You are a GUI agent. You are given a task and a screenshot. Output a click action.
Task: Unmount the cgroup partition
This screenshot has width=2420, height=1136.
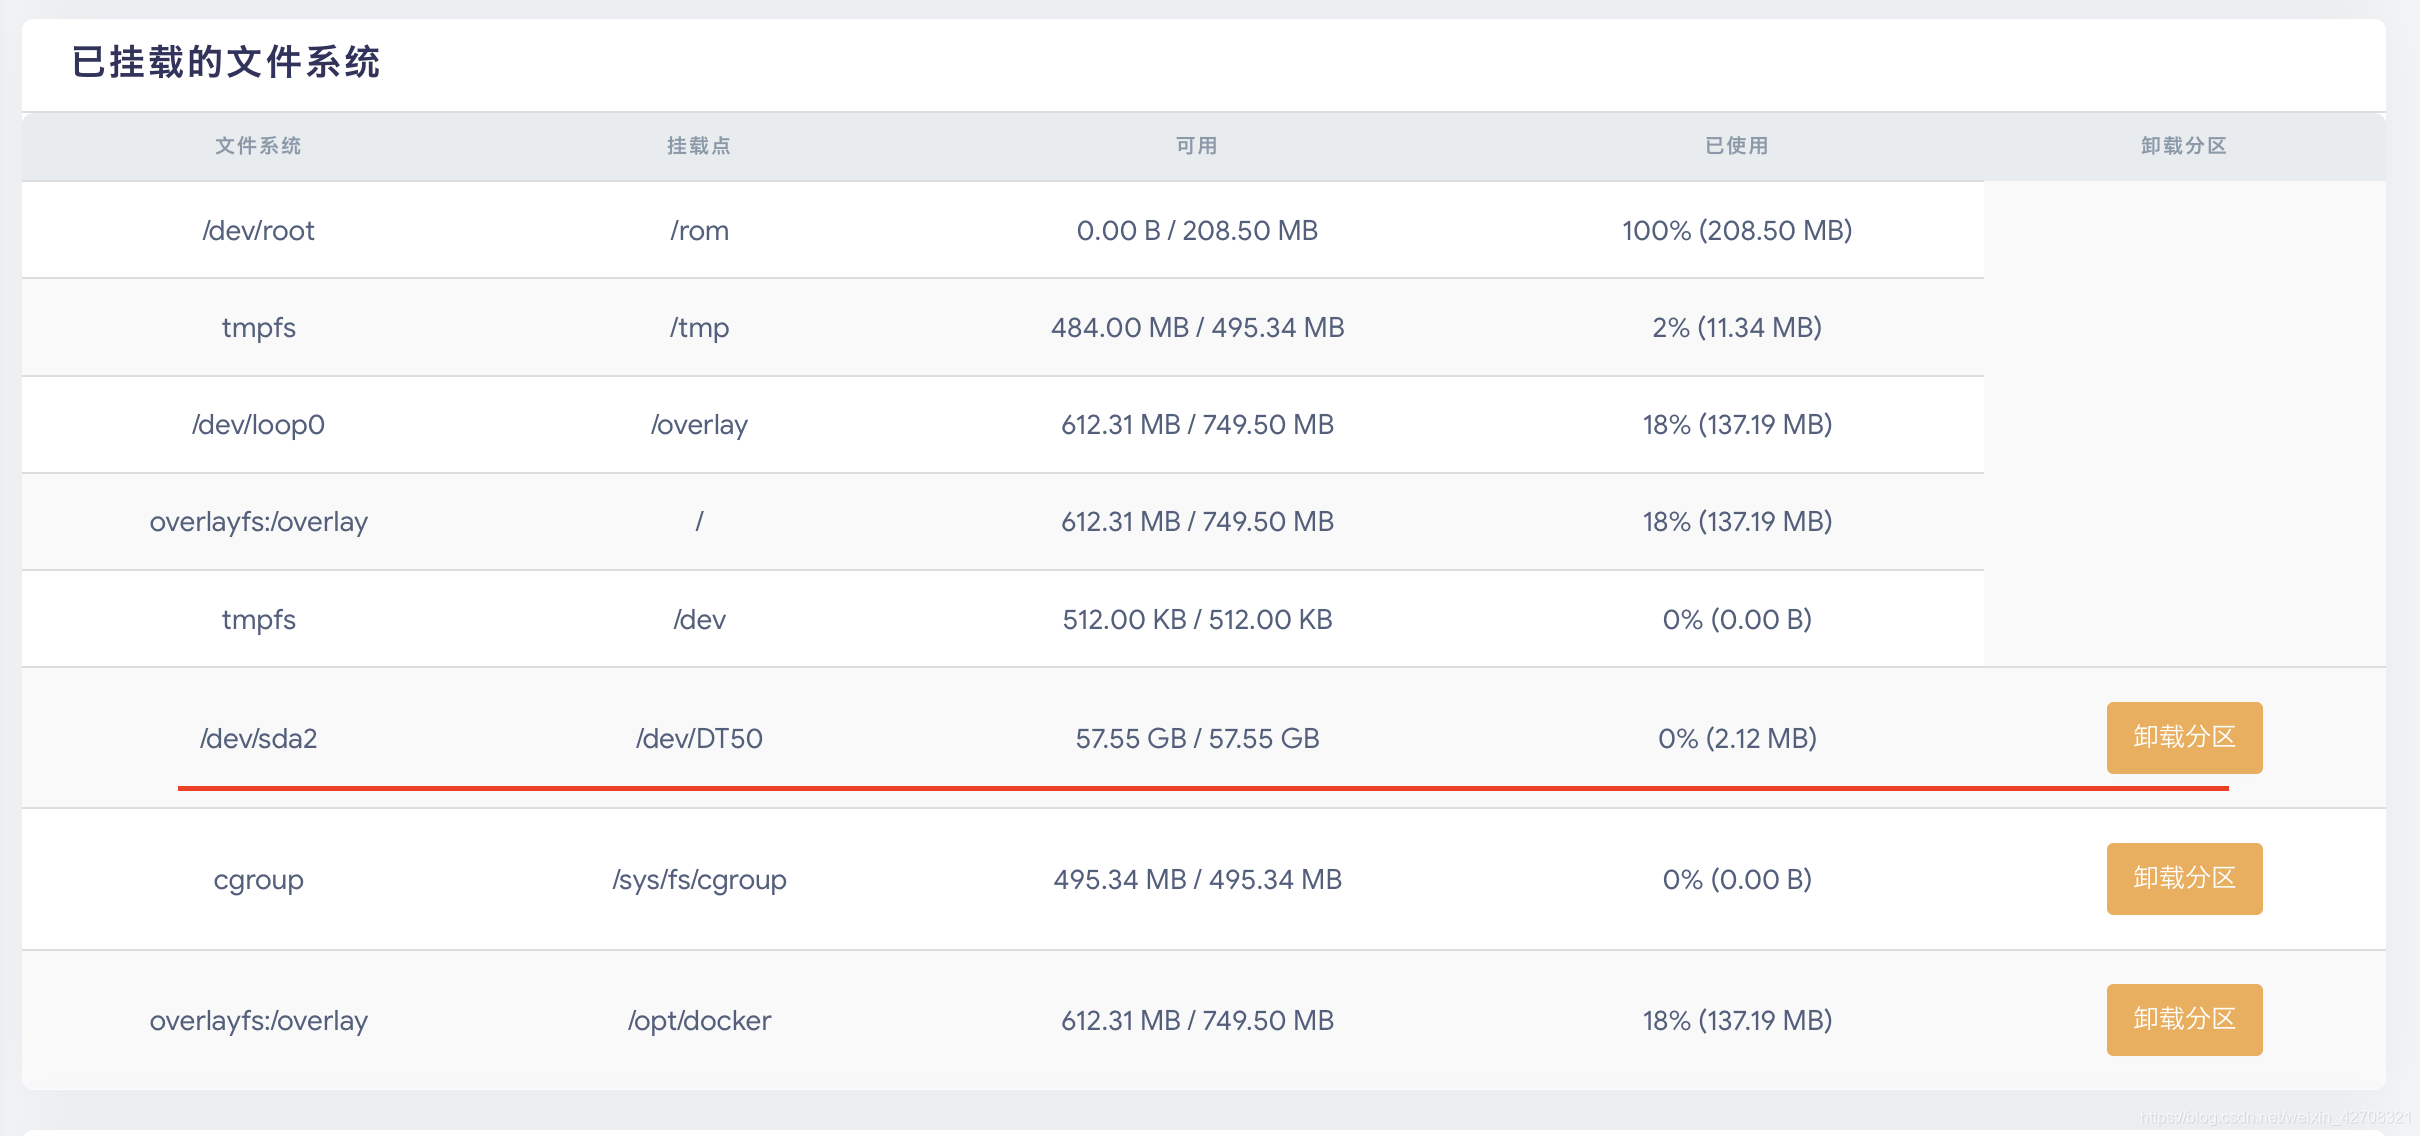[2183, 879]
